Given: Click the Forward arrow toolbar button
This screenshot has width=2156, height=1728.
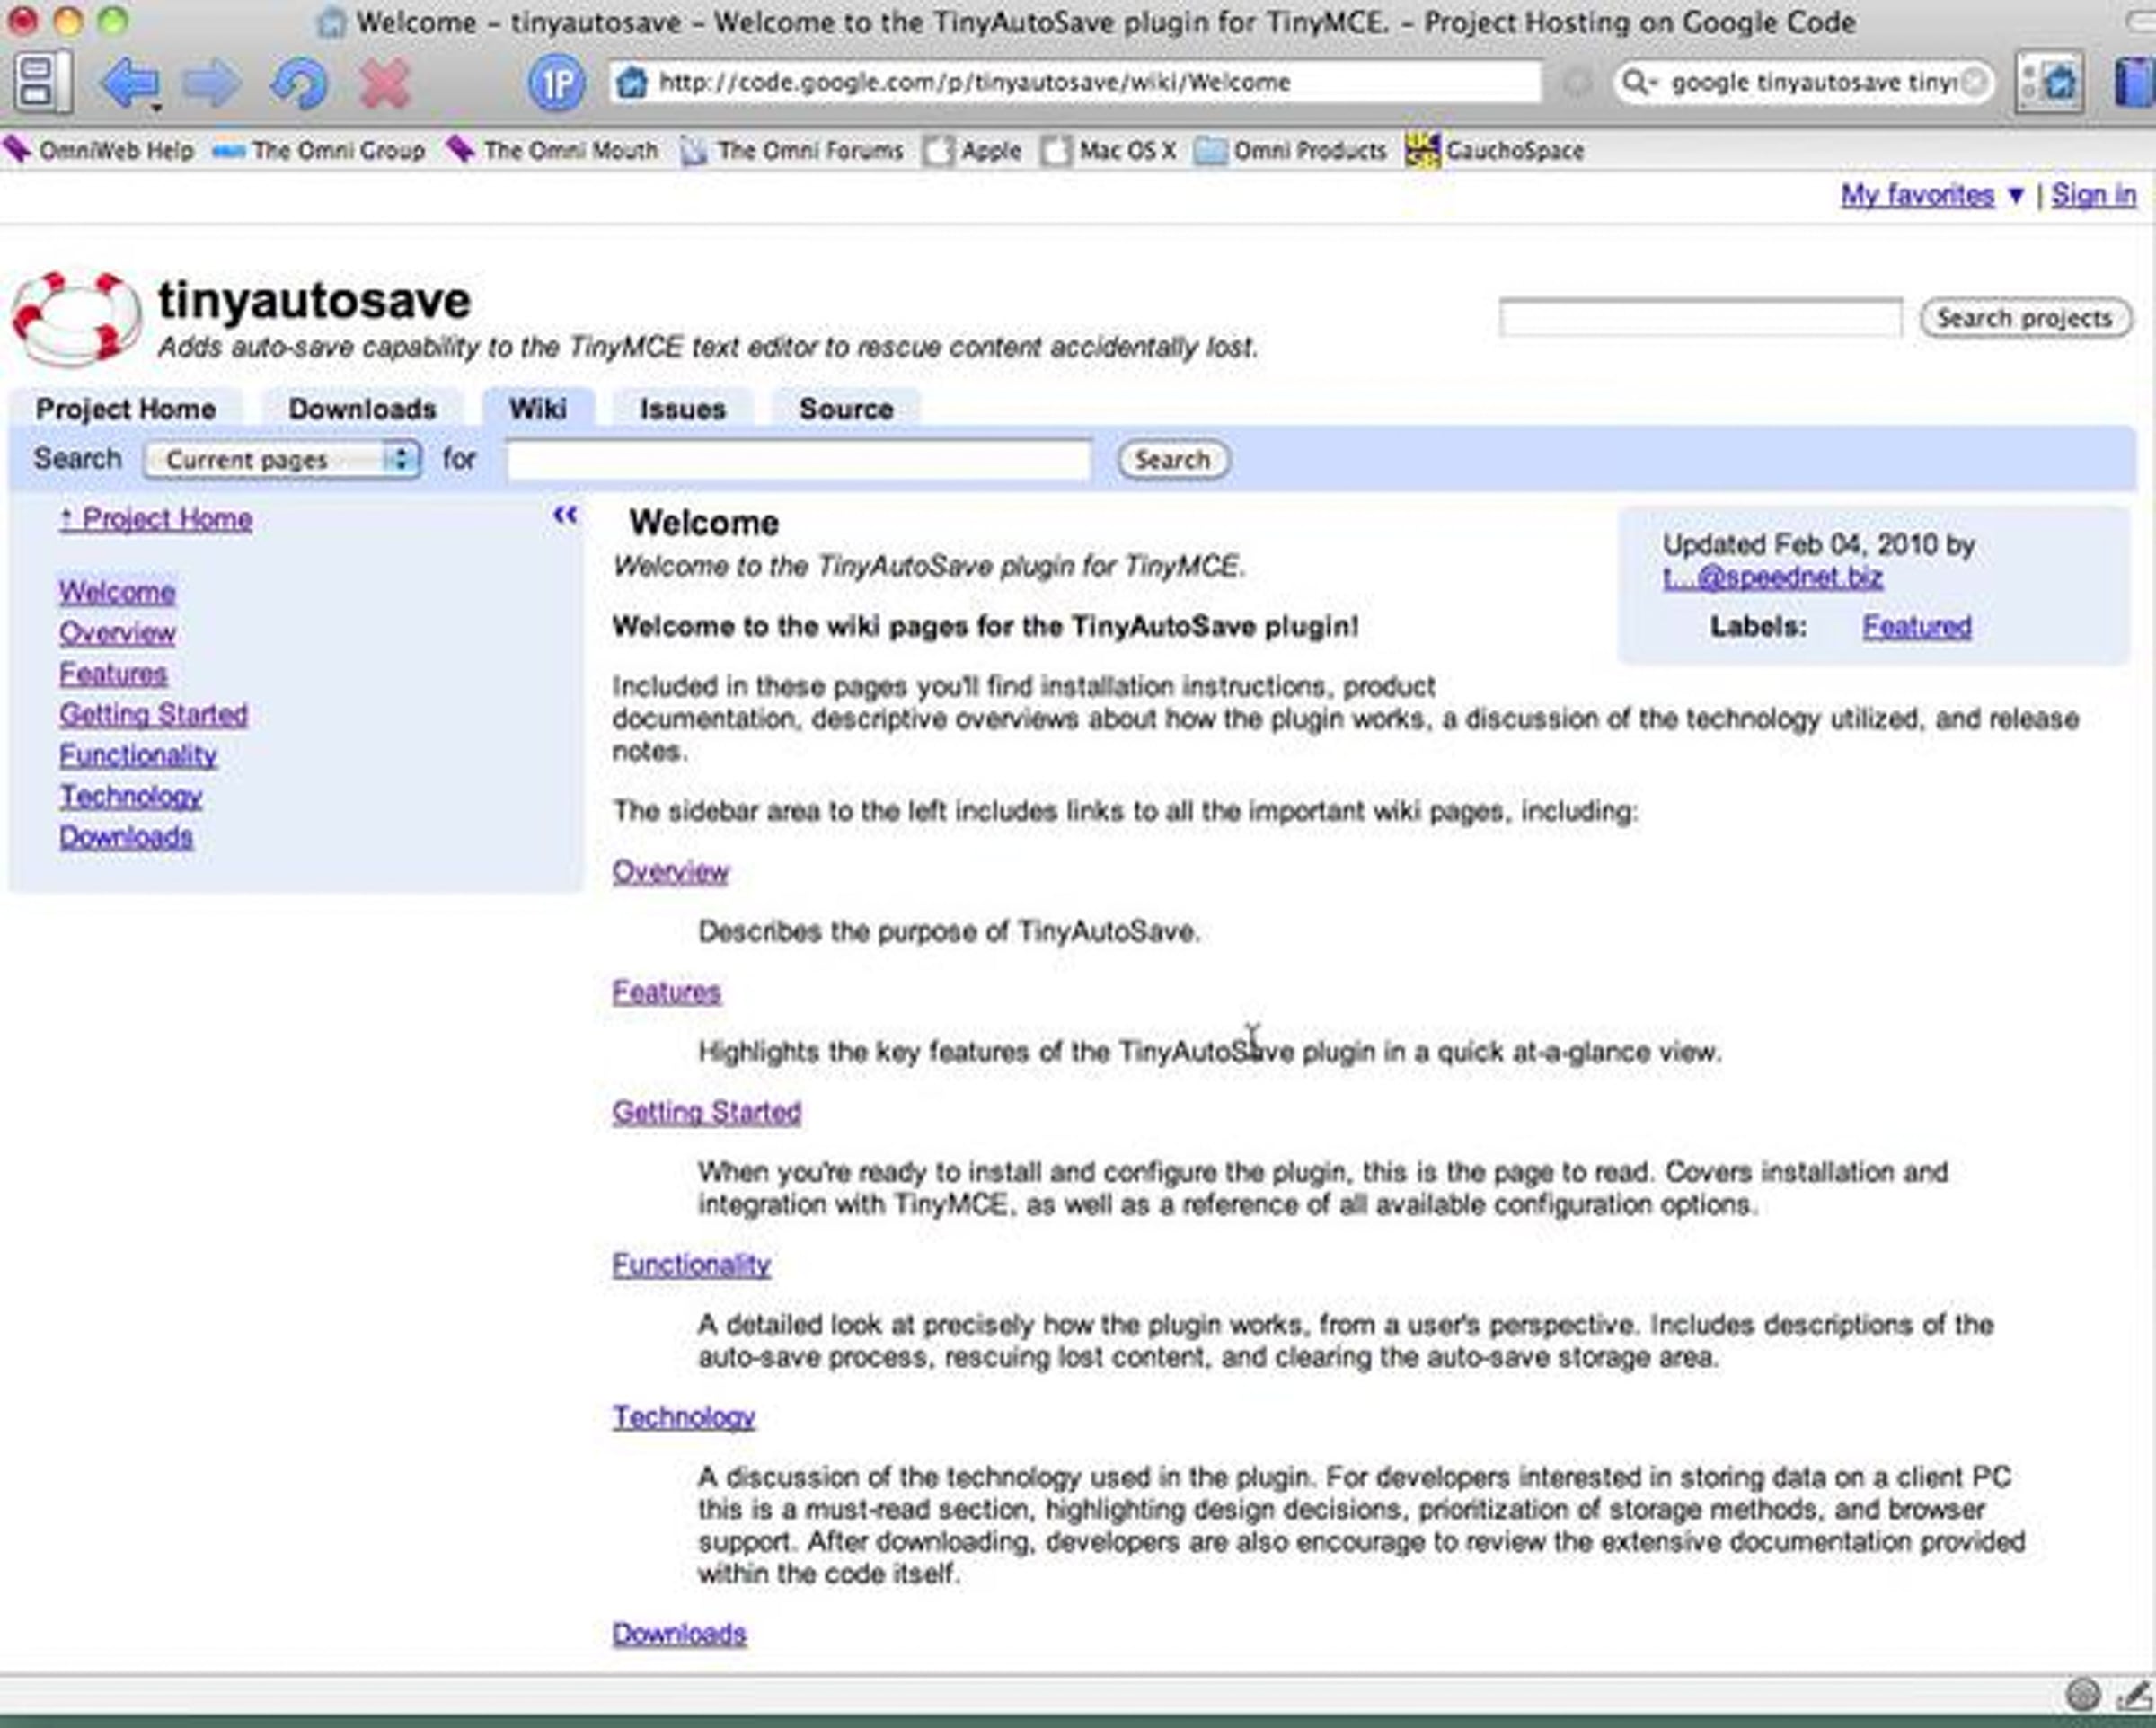Looking at the screenshot, I should (x=212, y=82).
